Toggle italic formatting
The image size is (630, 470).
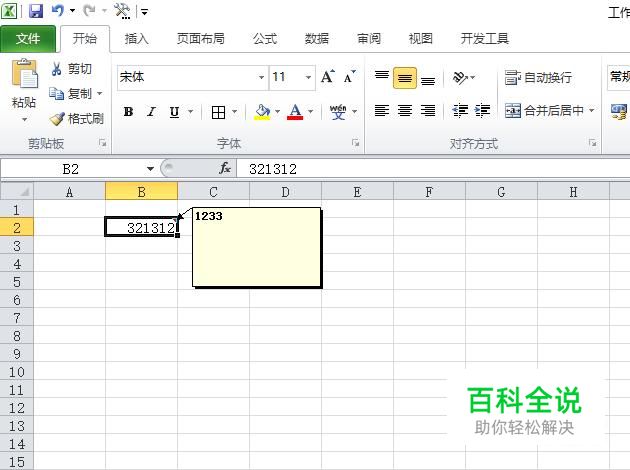[151, 112]
